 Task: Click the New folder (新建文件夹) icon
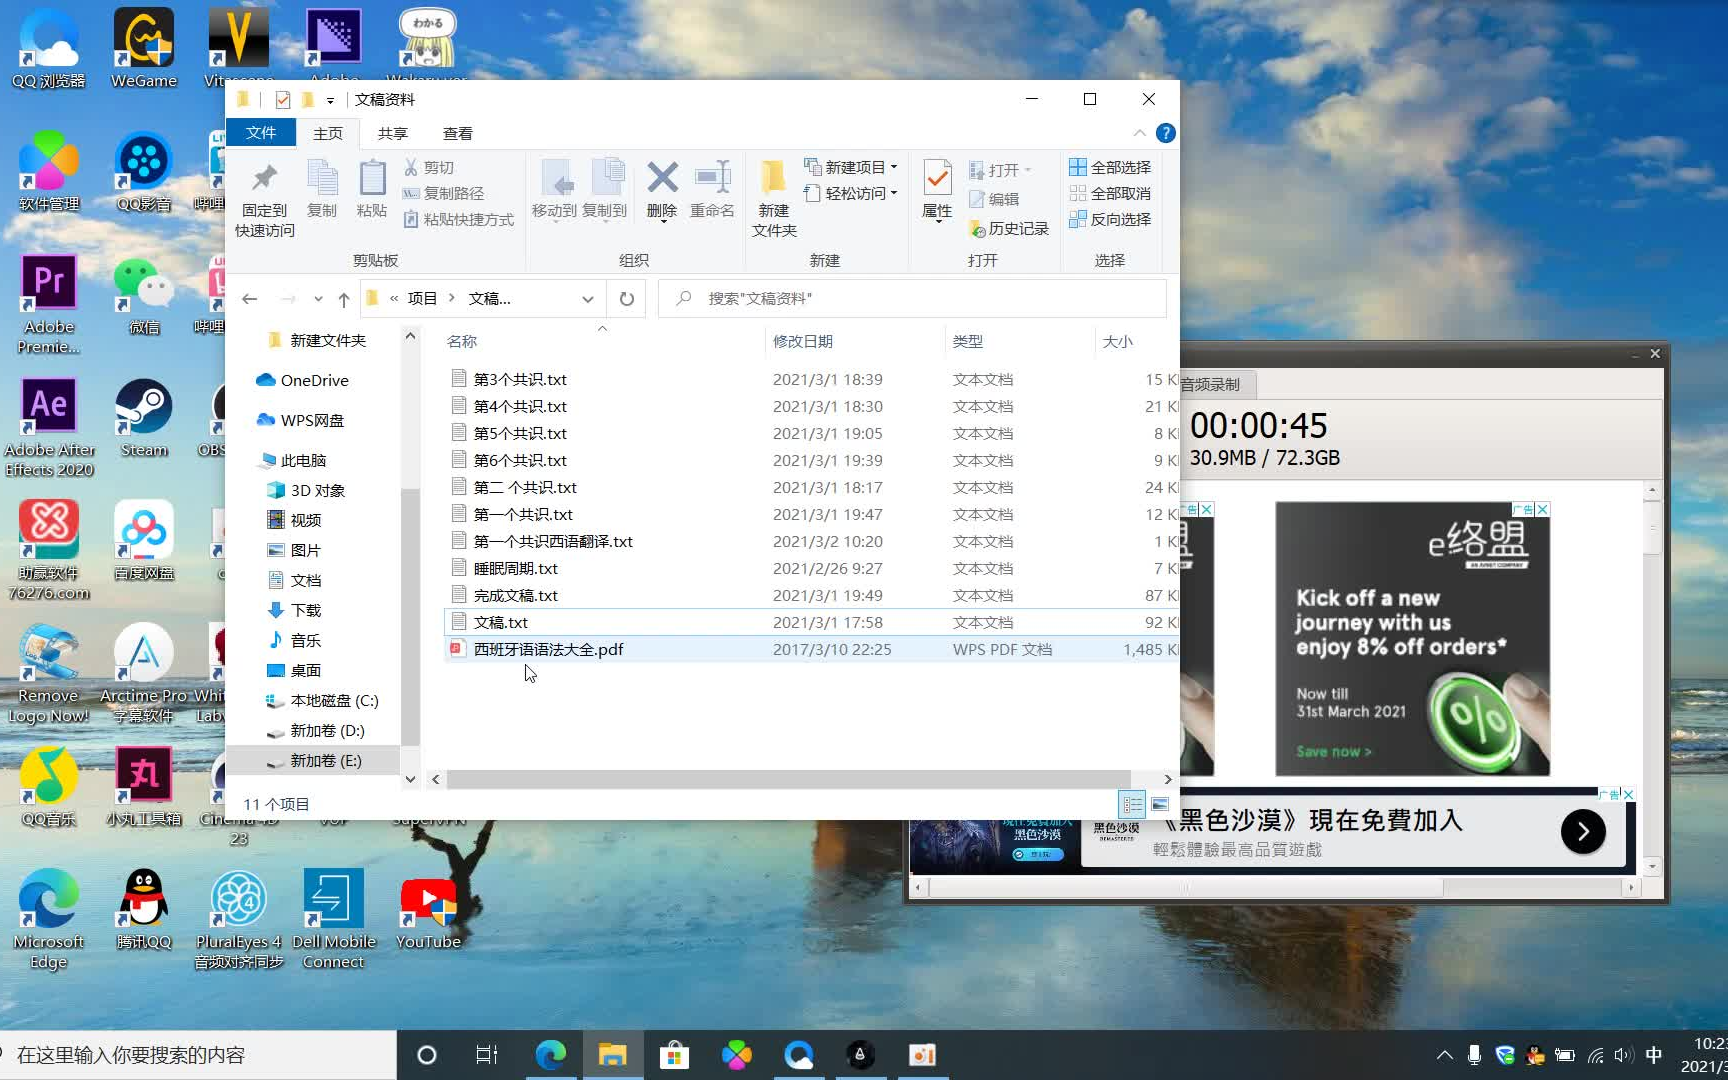pyautogui.click(x=774, y=198)
